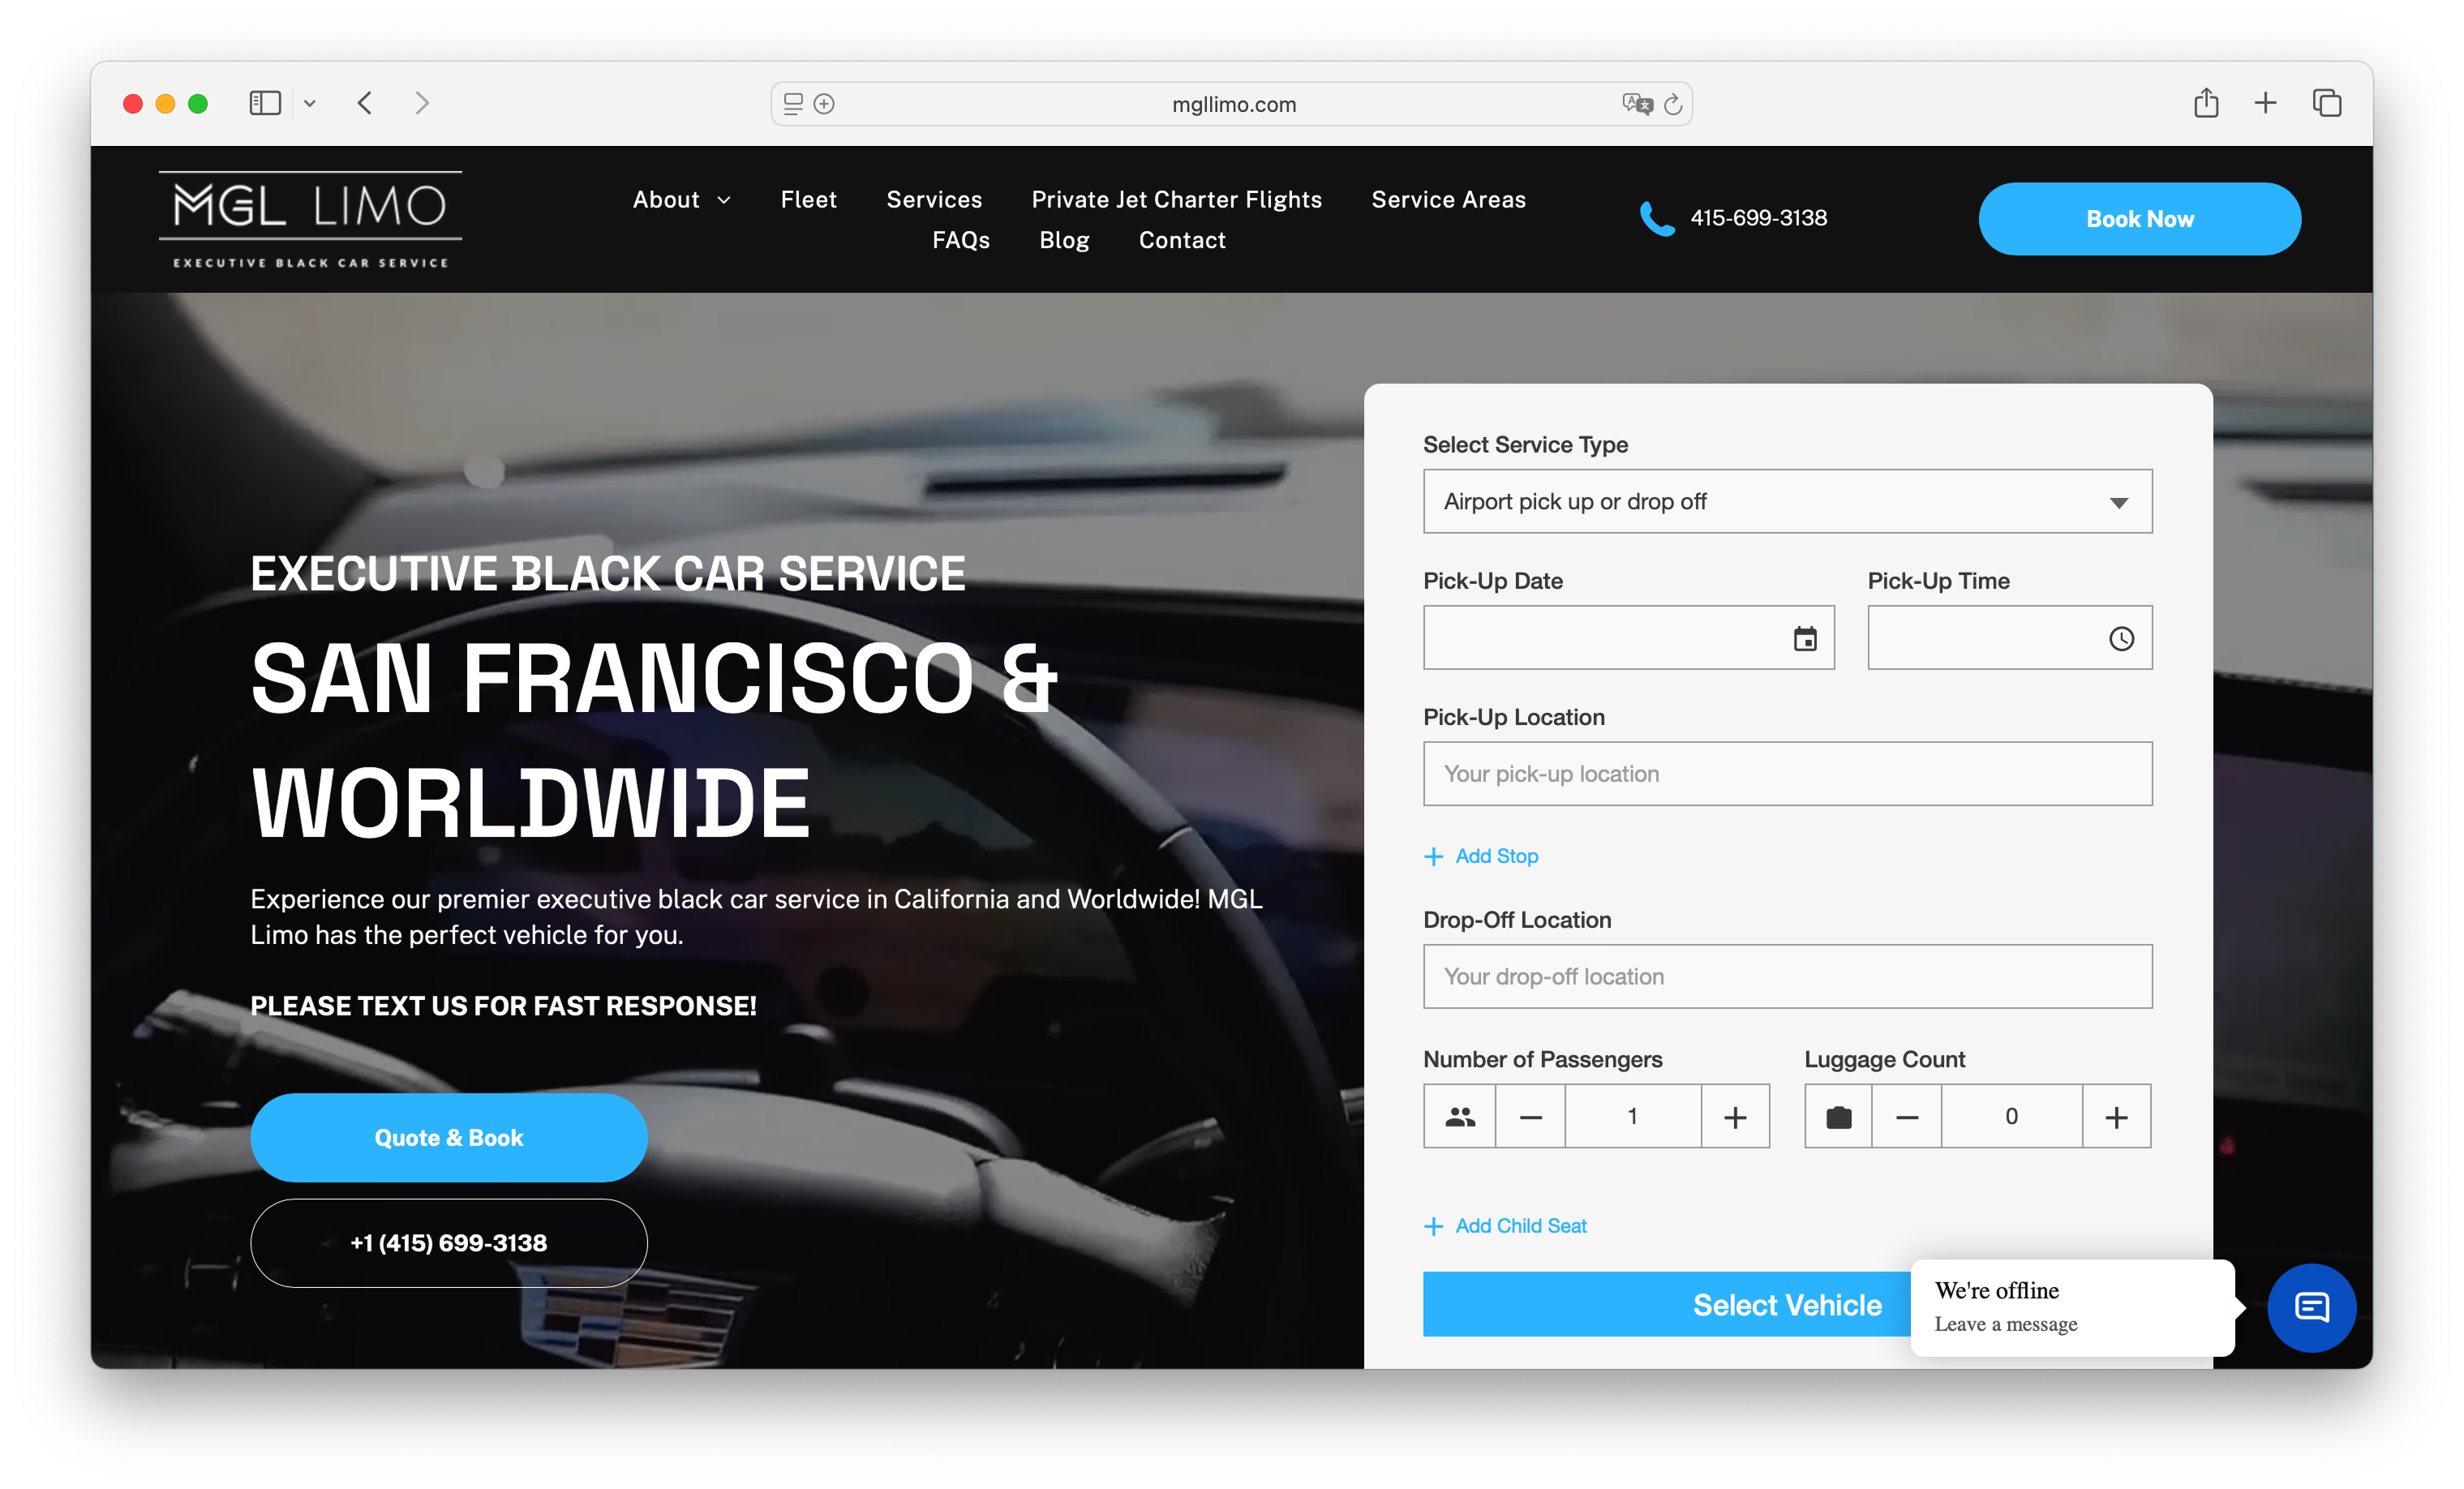Open the Select Service Type dropdown
The image size is (2464, 1489).
(x=1787, y=501)
